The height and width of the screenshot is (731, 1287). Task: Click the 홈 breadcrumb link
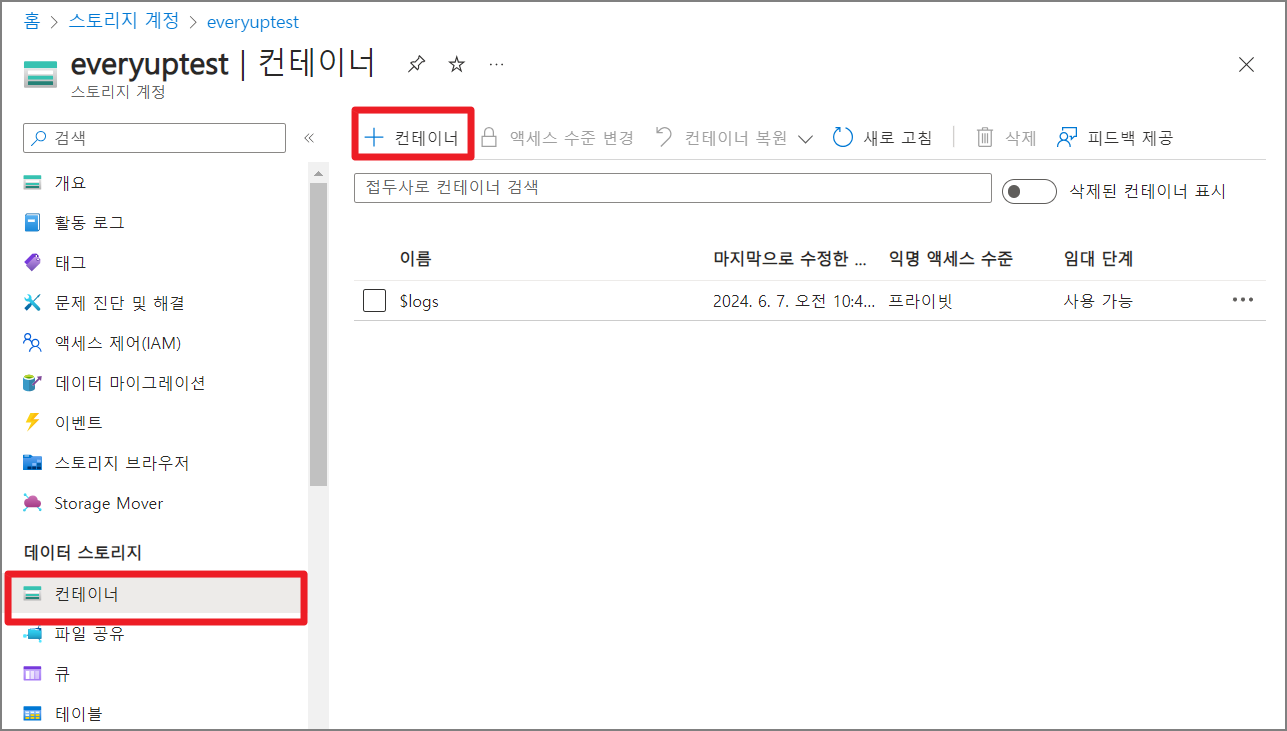click(x=32, y=21)
